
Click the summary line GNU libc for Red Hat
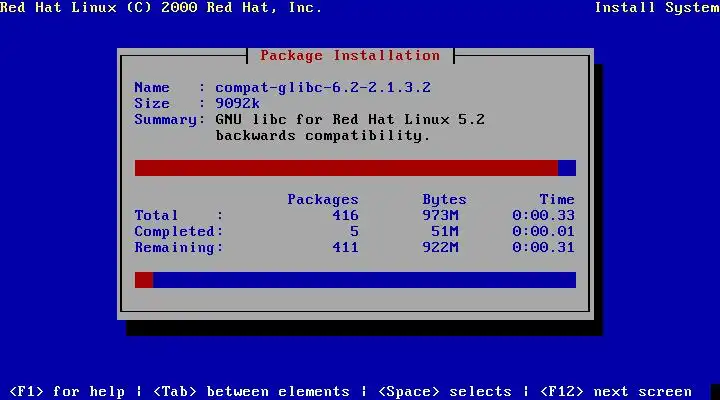pos(350,119)
